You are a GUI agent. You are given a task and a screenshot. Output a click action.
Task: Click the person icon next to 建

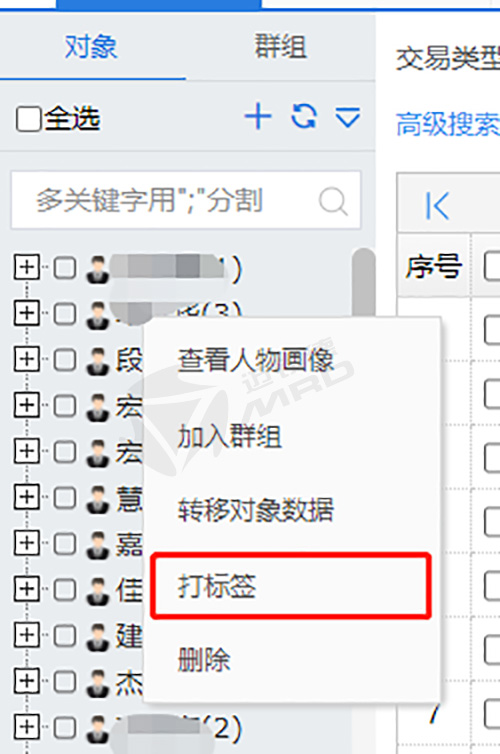(x=98, y=637)
